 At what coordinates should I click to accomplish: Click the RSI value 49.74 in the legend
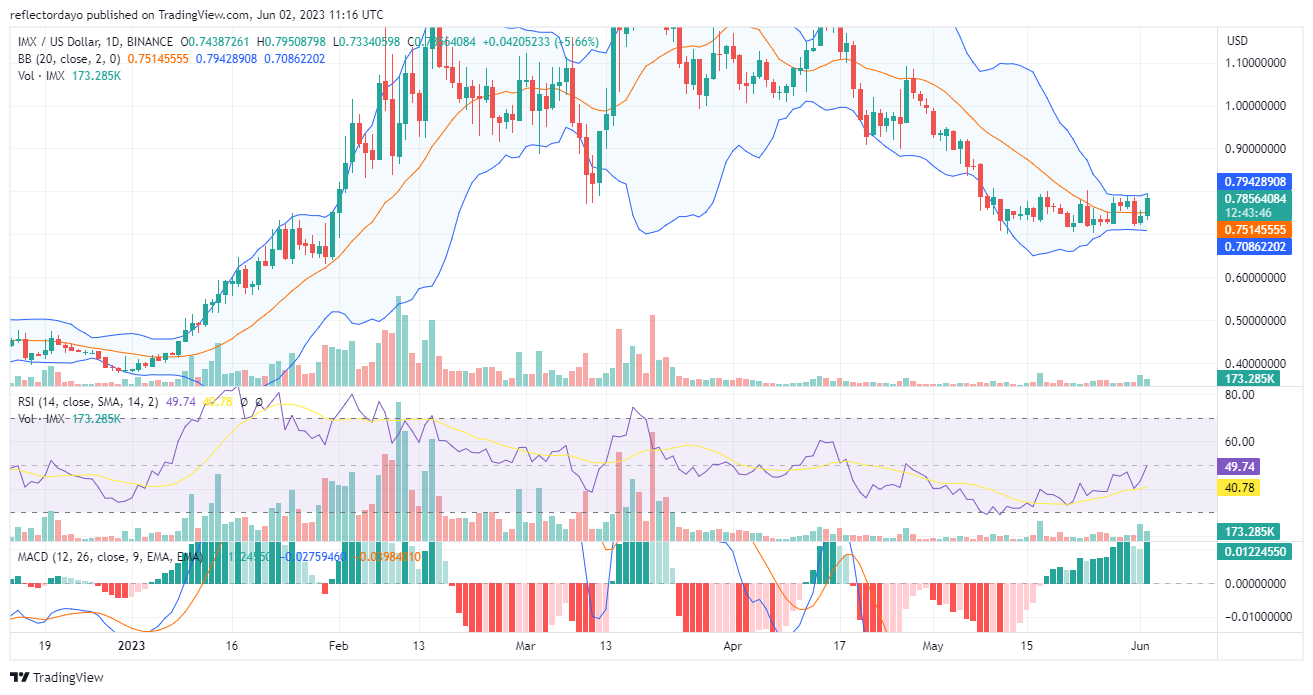click(181, 402)
